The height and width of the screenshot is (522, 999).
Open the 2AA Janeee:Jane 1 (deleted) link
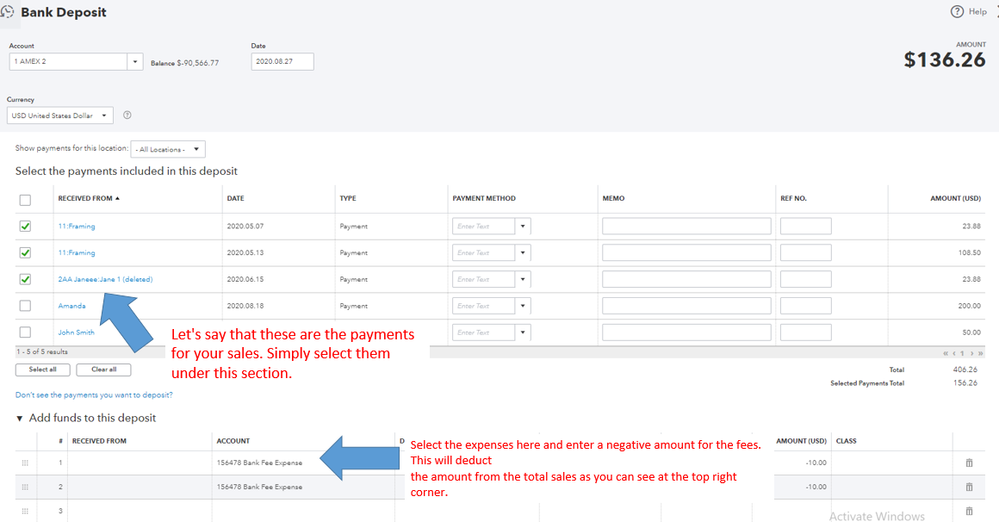[105, 279]
